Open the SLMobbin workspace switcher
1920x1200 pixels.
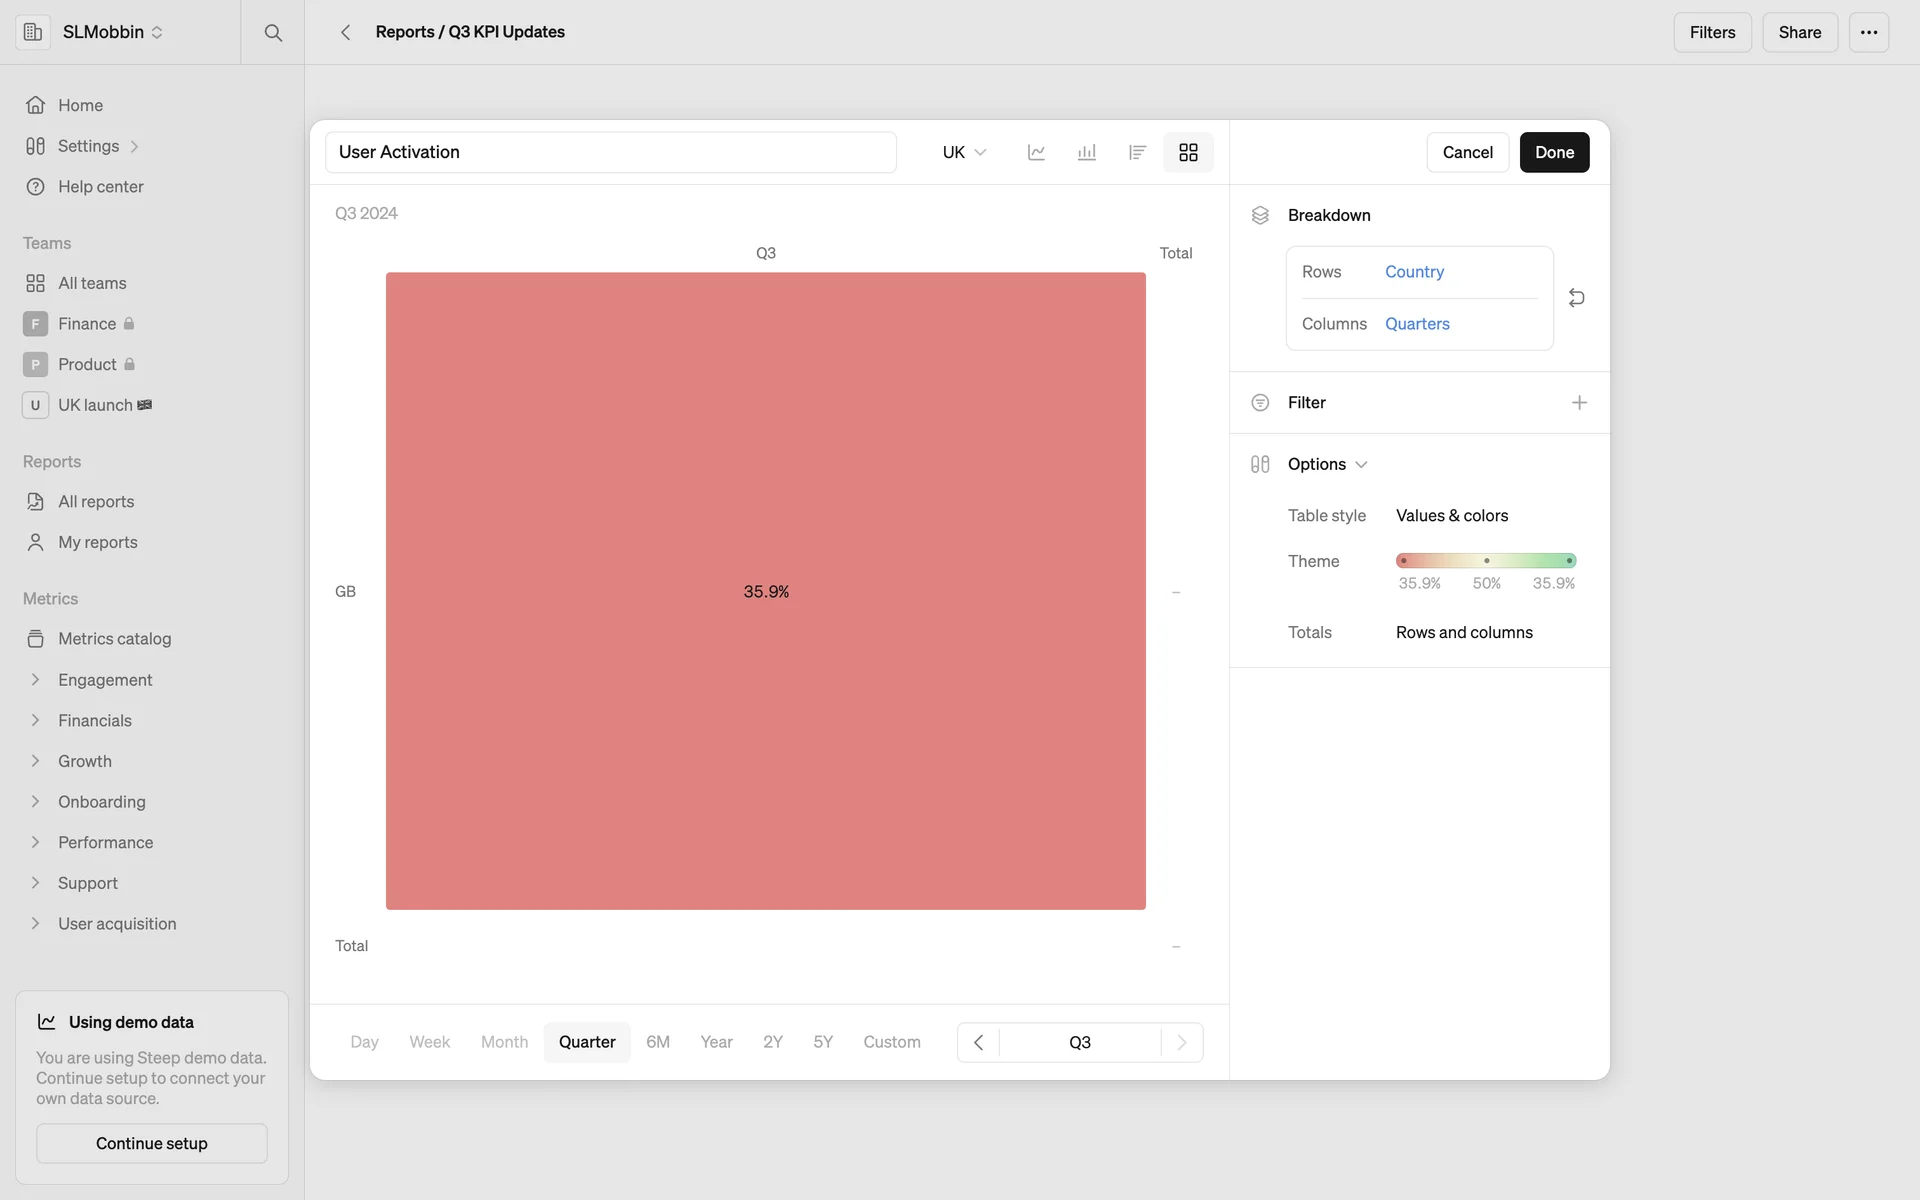coord(112,33)
